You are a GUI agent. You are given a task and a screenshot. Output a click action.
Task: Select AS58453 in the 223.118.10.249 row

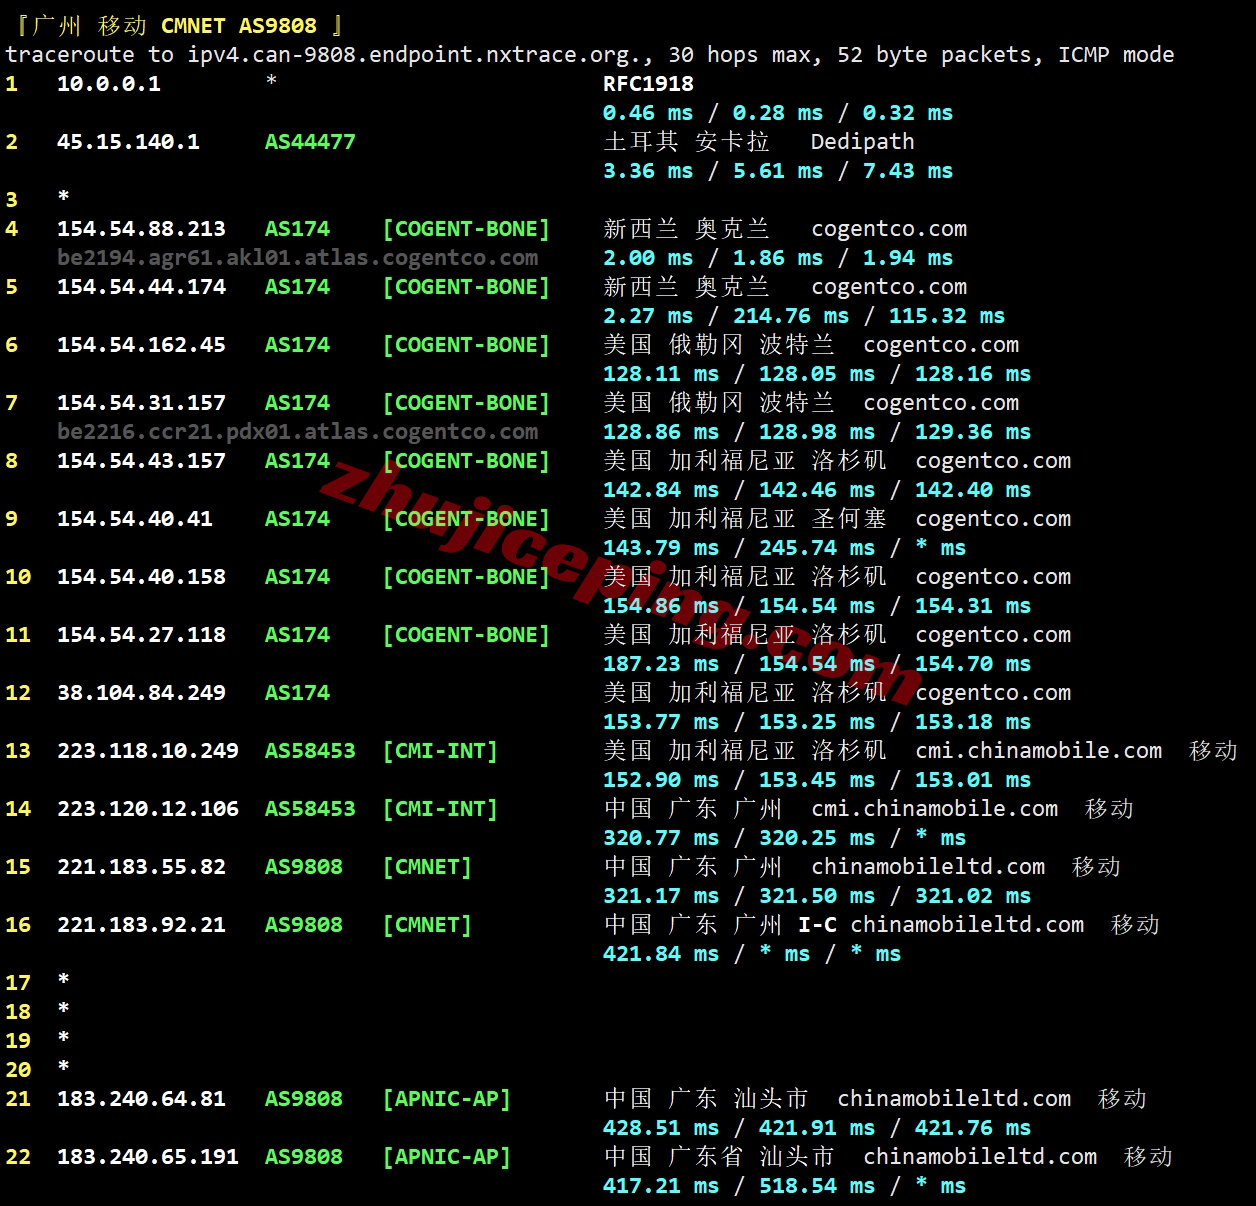point(310,751)
